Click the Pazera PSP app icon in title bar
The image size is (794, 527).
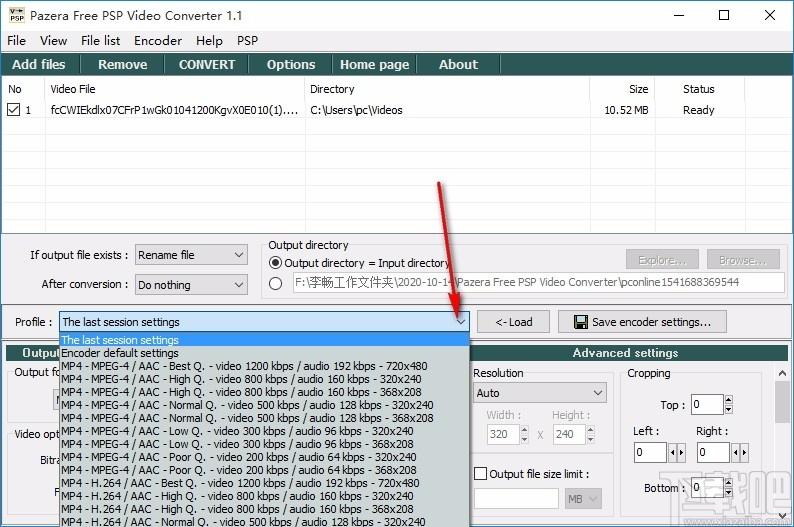point(17,15)
